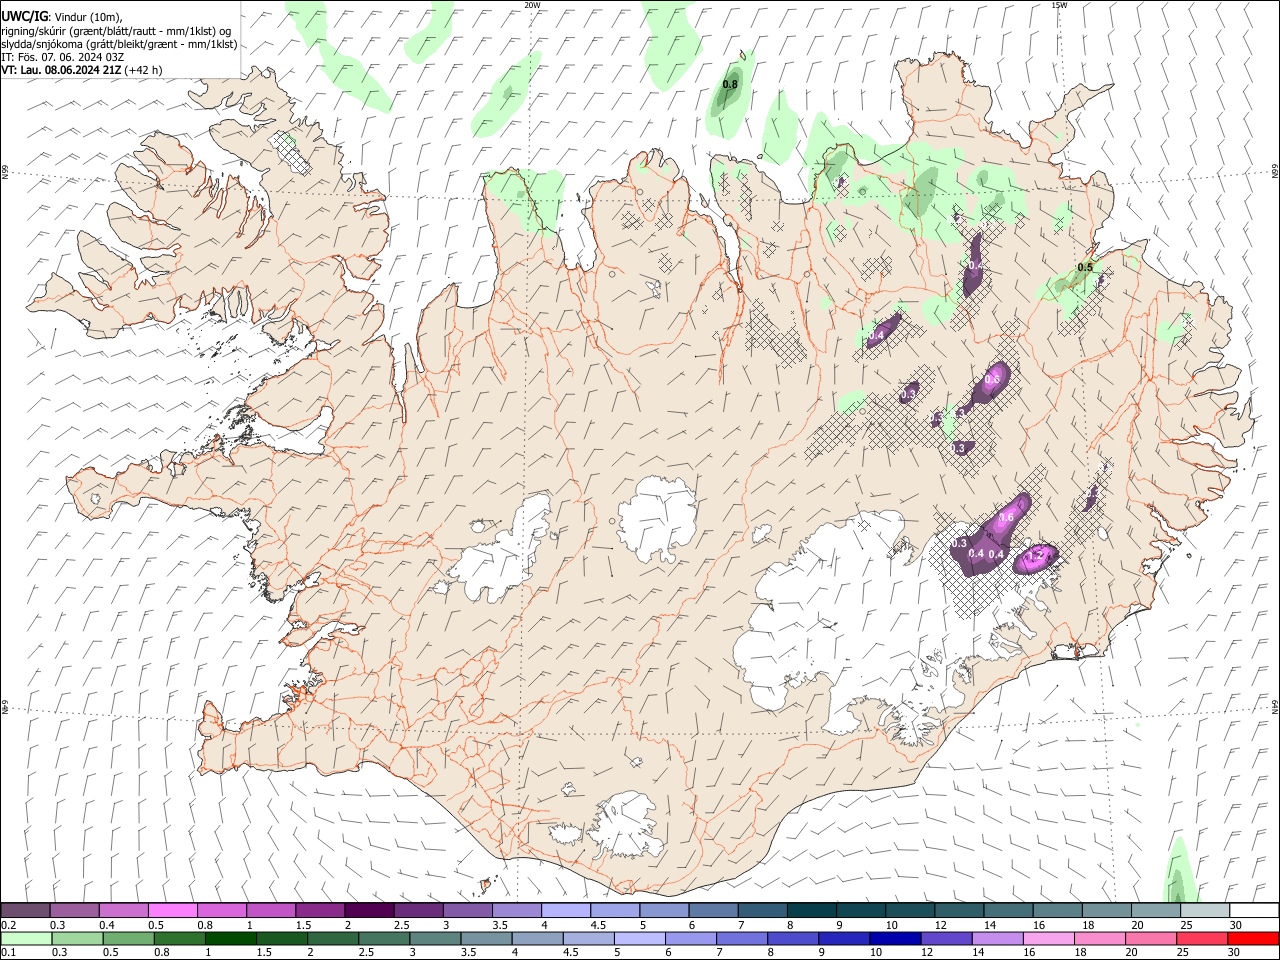Image resolution: width=1280 pixels, height=960 pixels.
Task: Click the 20W longitude label at top
Action: tap(532, 5)
